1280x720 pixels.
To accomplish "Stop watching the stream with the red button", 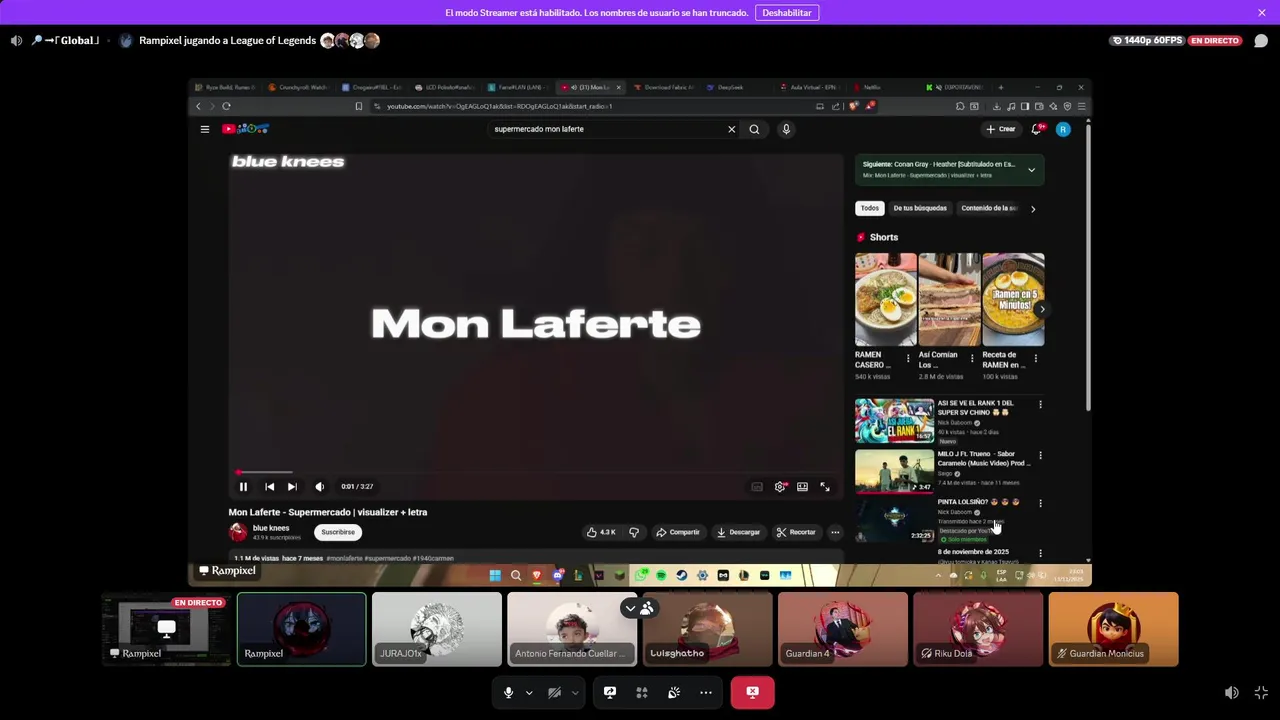I will 752,692.
